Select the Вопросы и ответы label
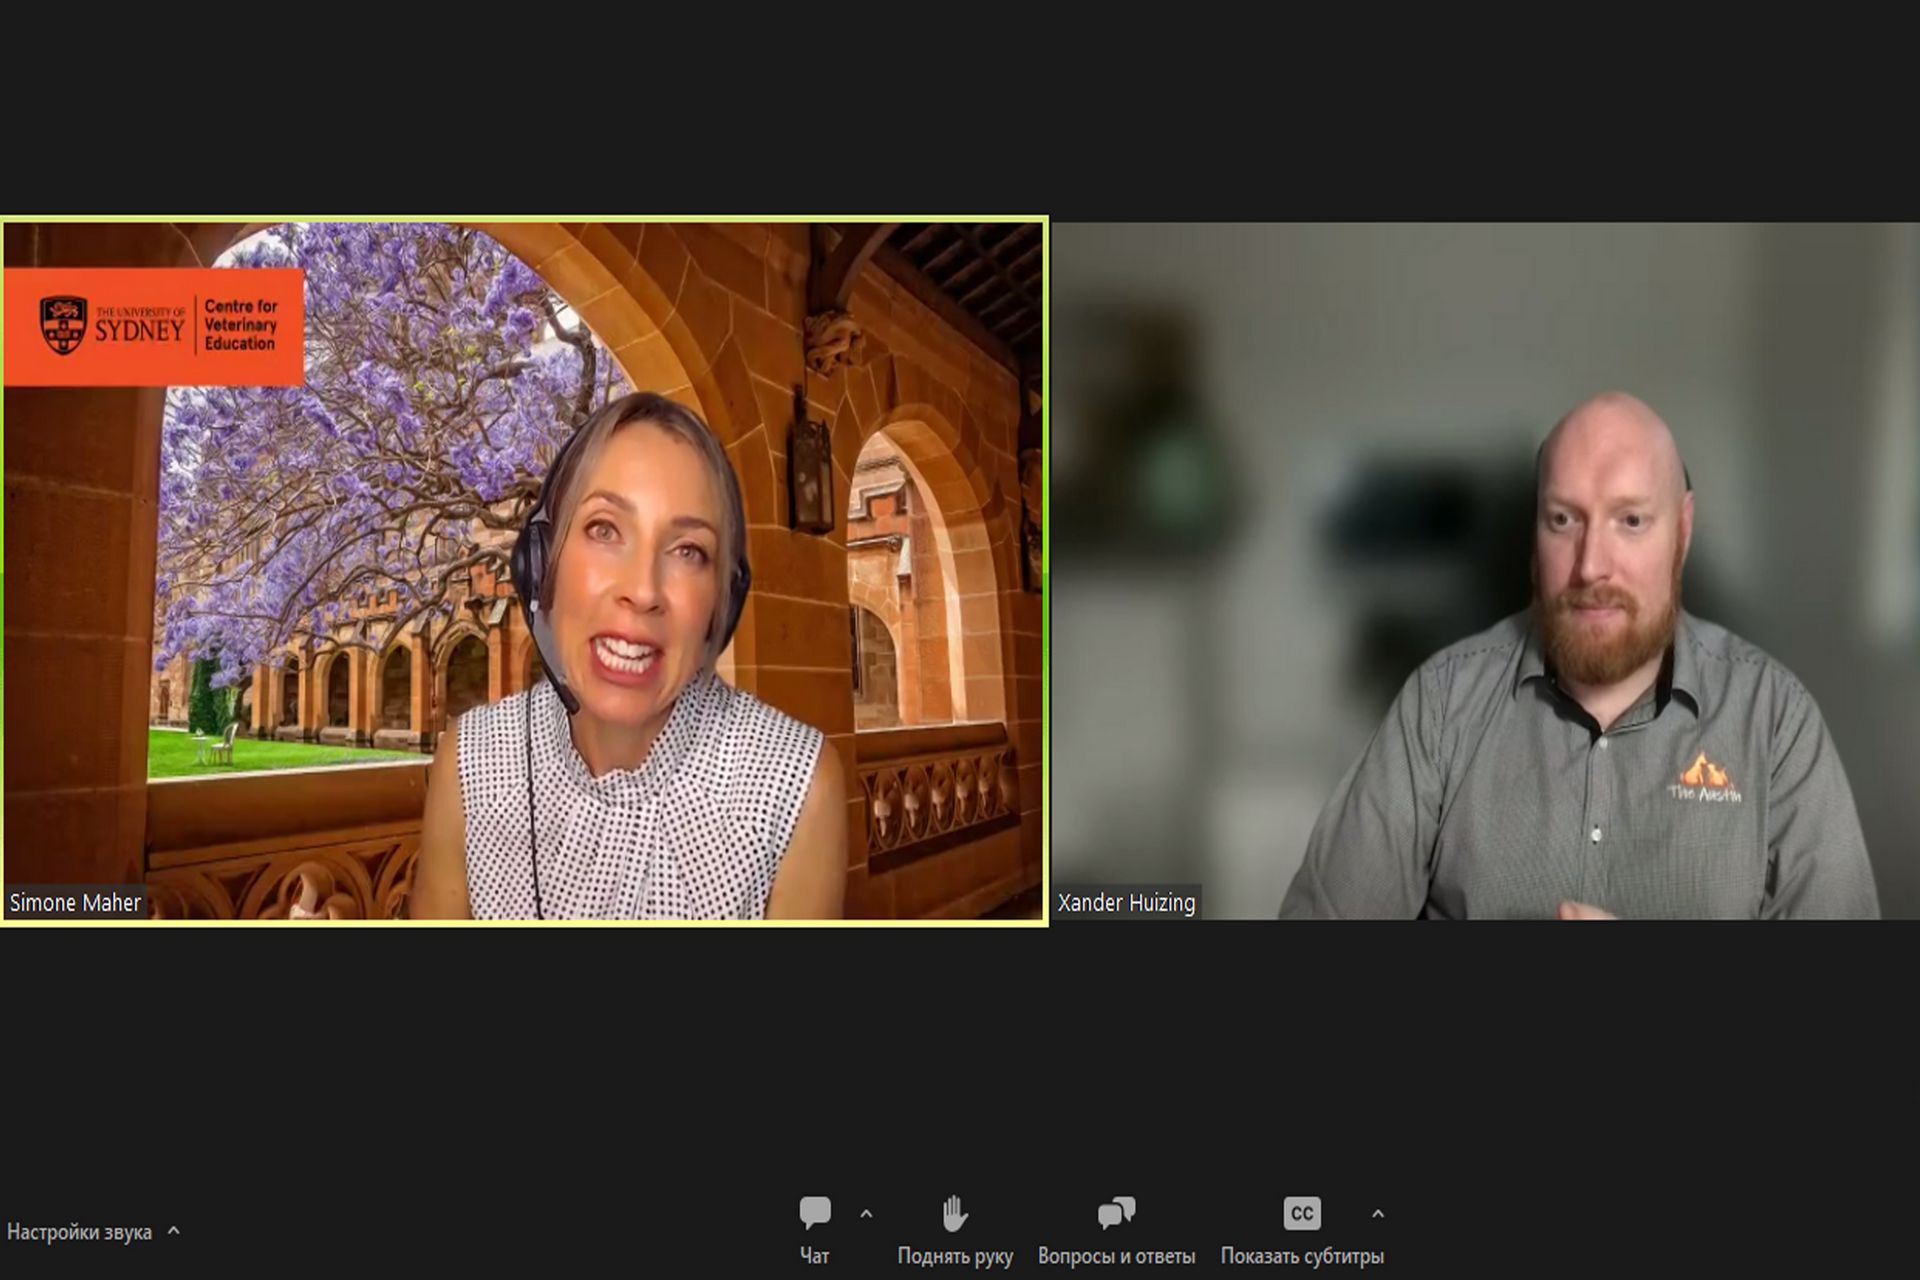The image size is (1920, 1280). (1116, 1256)
